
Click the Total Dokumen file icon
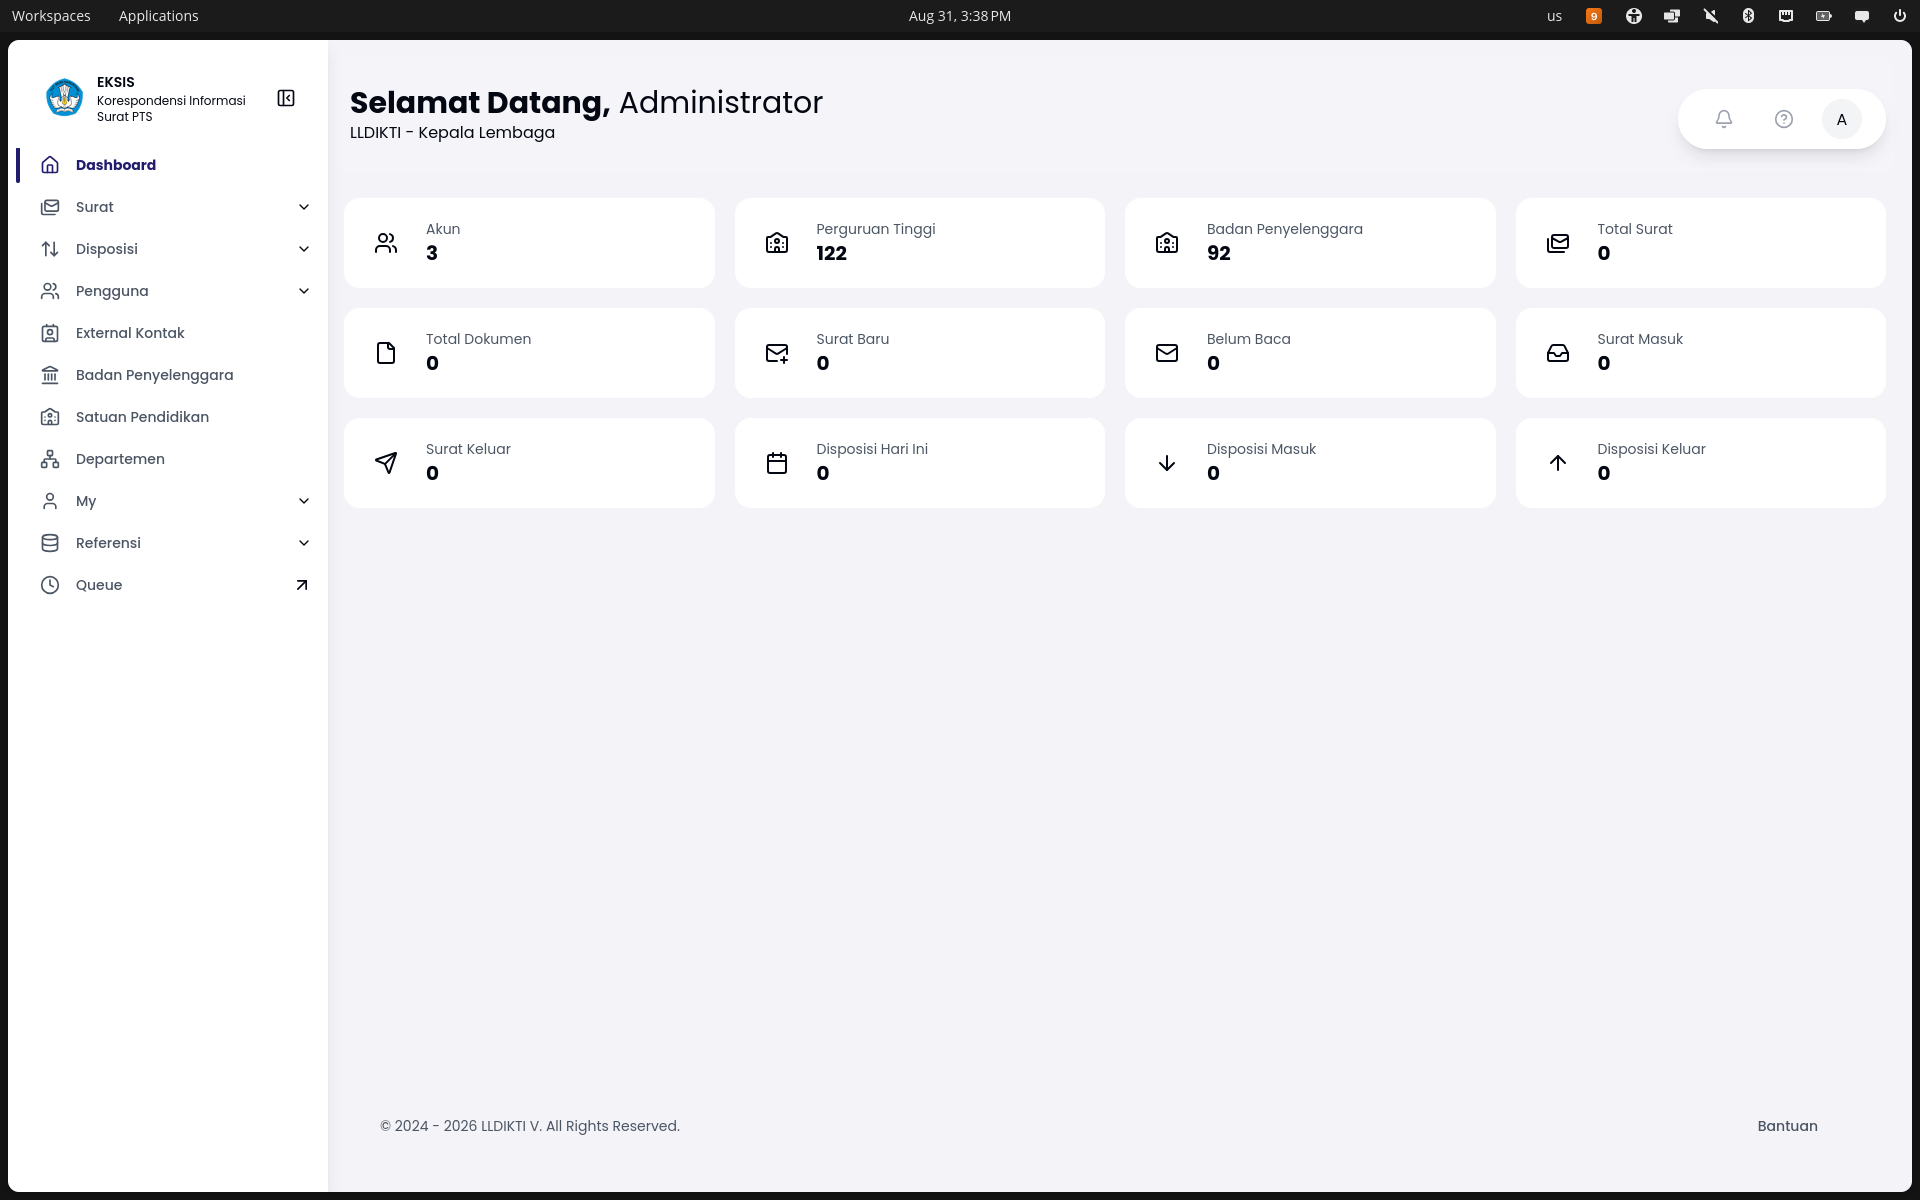386,353
